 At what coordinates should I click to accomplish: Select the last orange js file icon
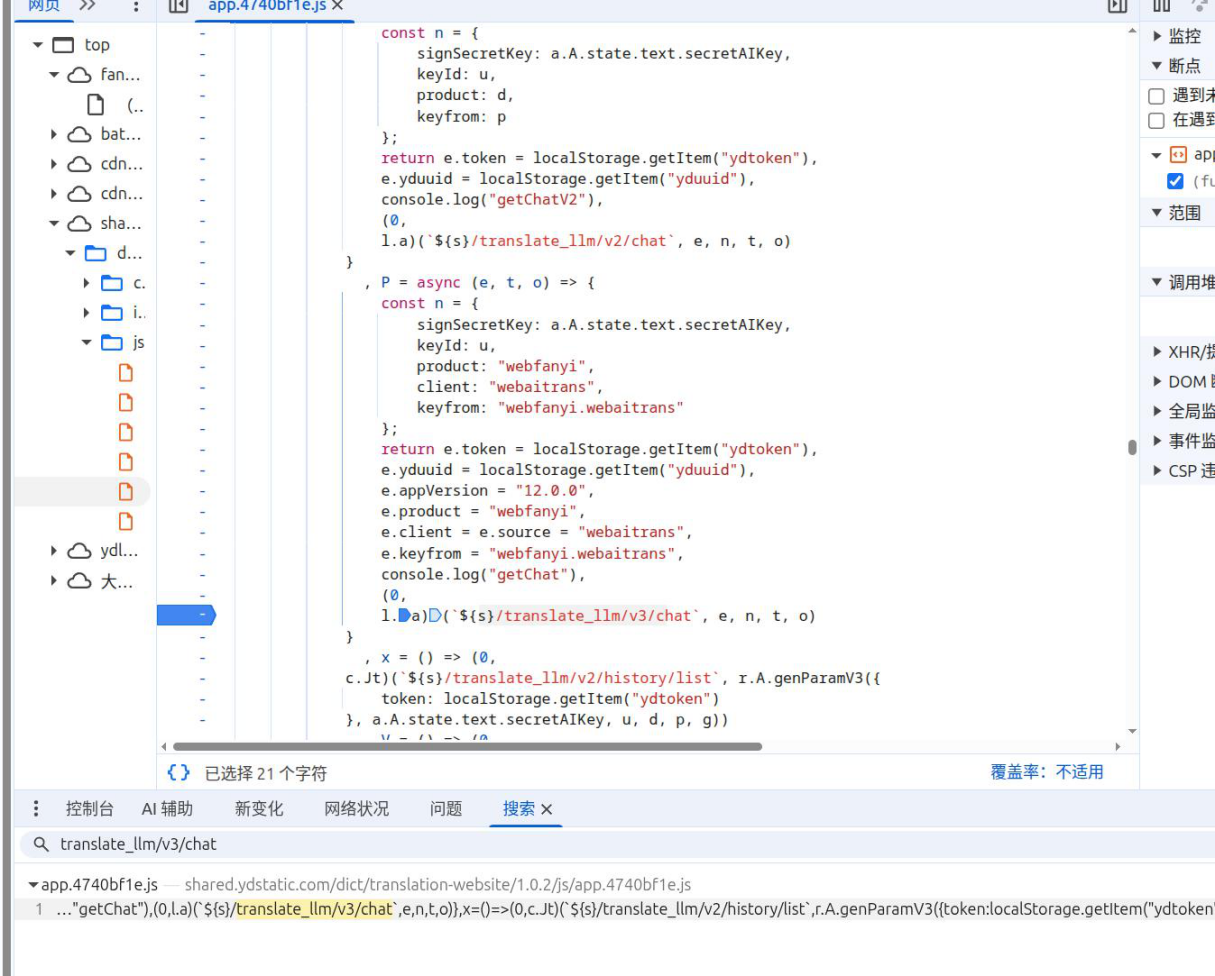coord(126,521)
